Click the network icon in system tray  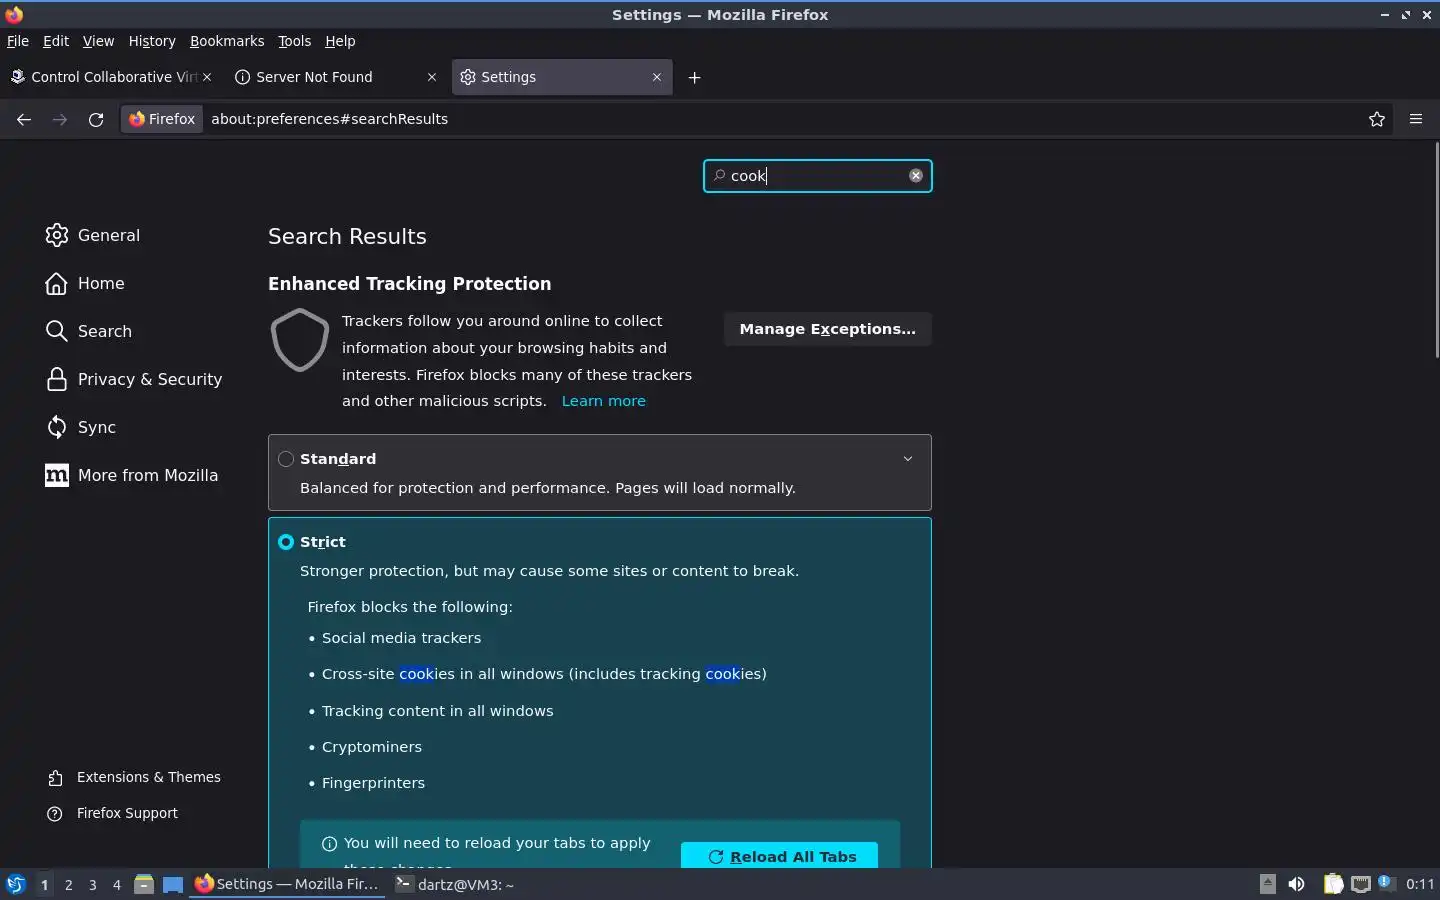coord(1360,884)
